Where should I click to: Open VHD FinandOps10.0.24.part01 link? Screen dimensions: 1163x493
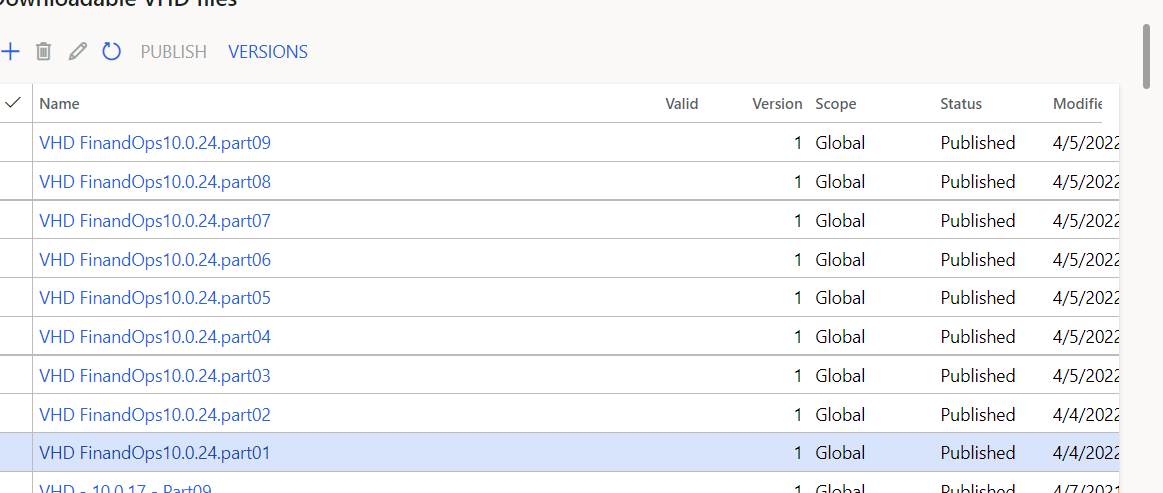coord(155,452)
